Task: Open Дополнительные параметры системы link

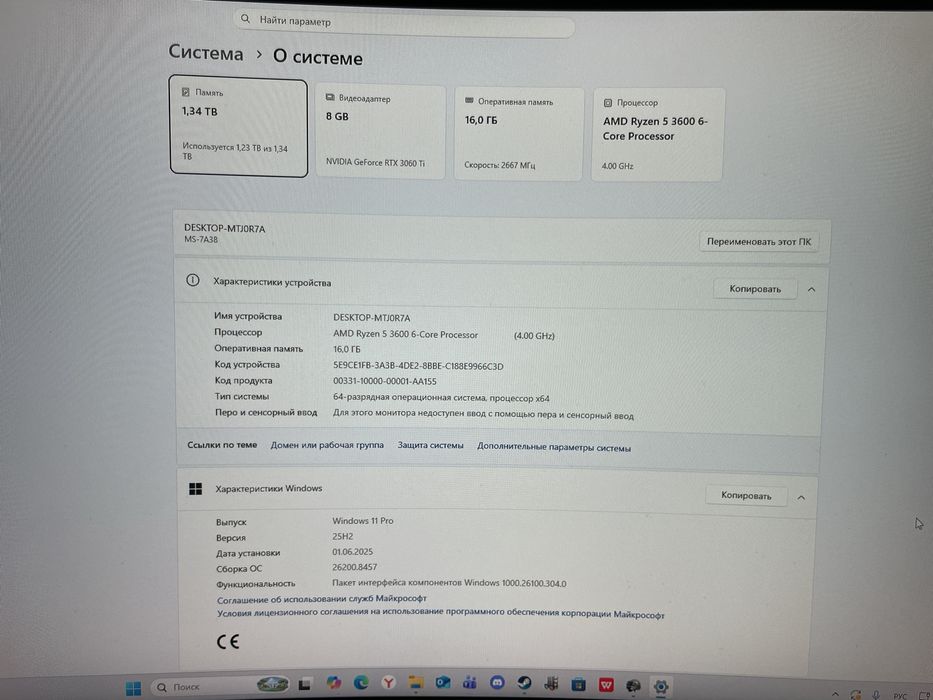Action: (554, 448)
